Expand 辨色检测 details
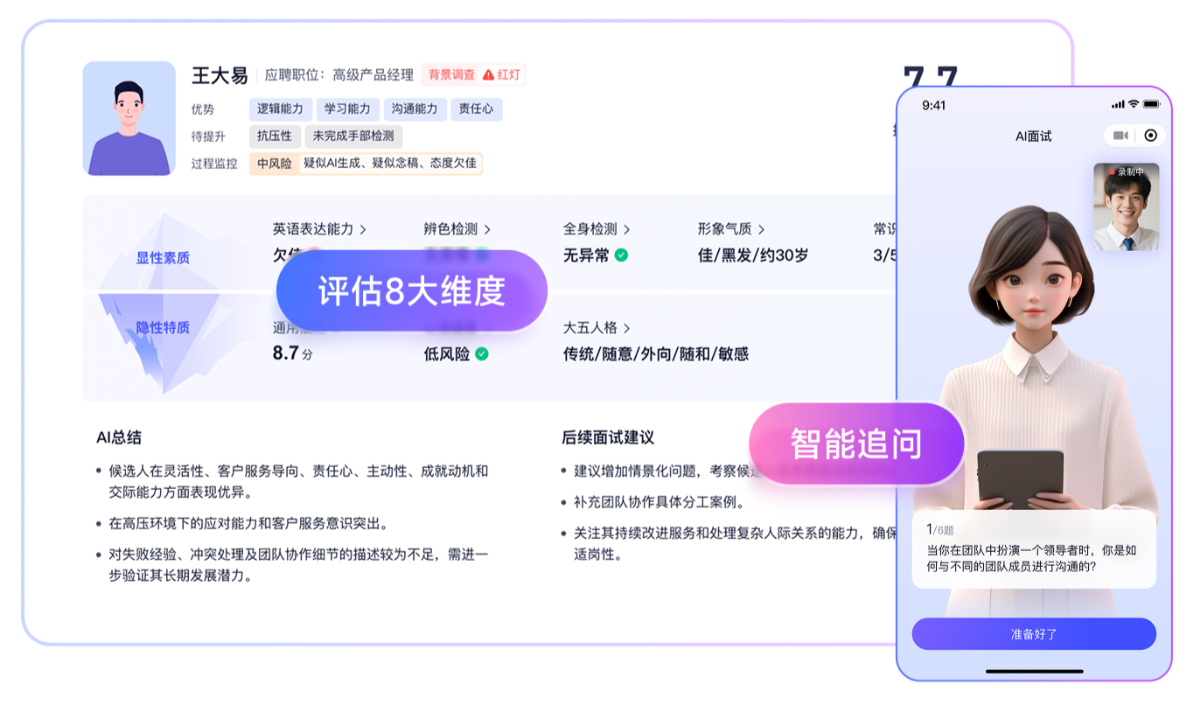This screenshot has height=702, width=1188. point(486,229)
